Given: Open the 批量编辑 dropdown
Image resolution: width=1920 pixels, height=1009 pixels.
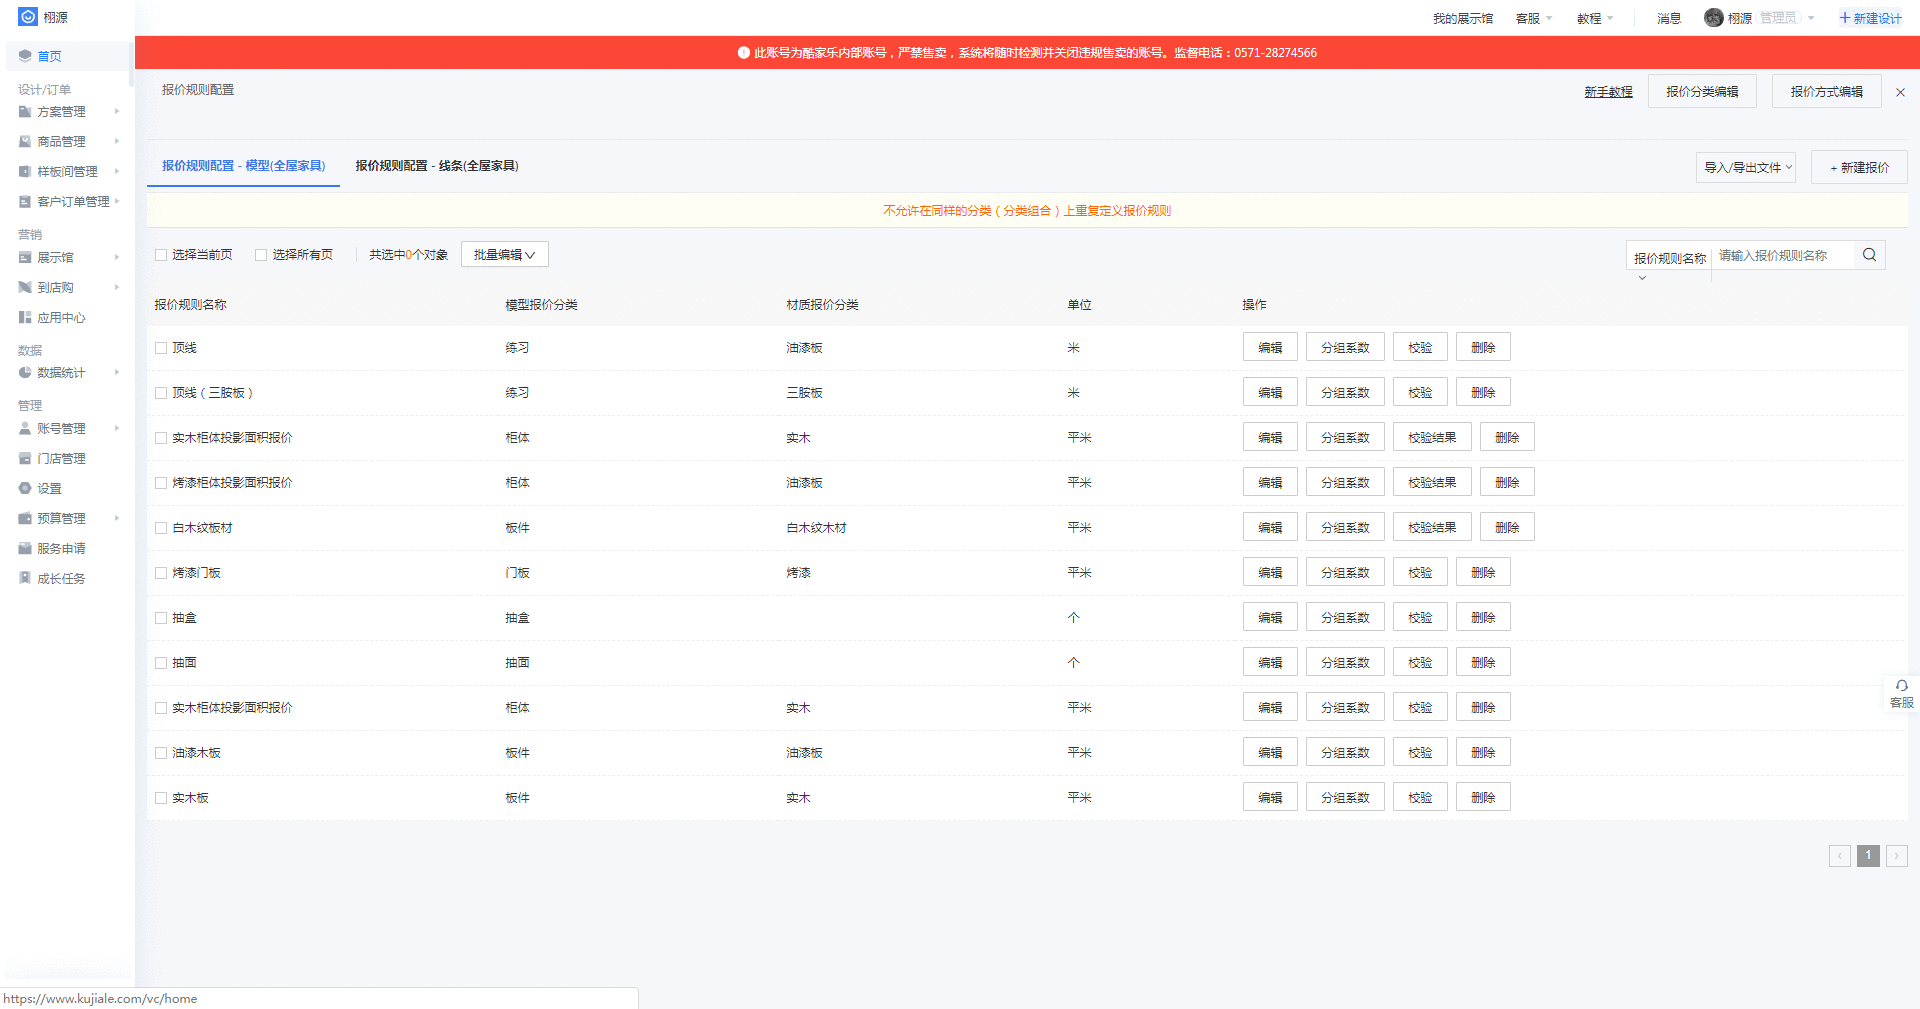Looking at the screenshot, I should (x=504, y=255).
